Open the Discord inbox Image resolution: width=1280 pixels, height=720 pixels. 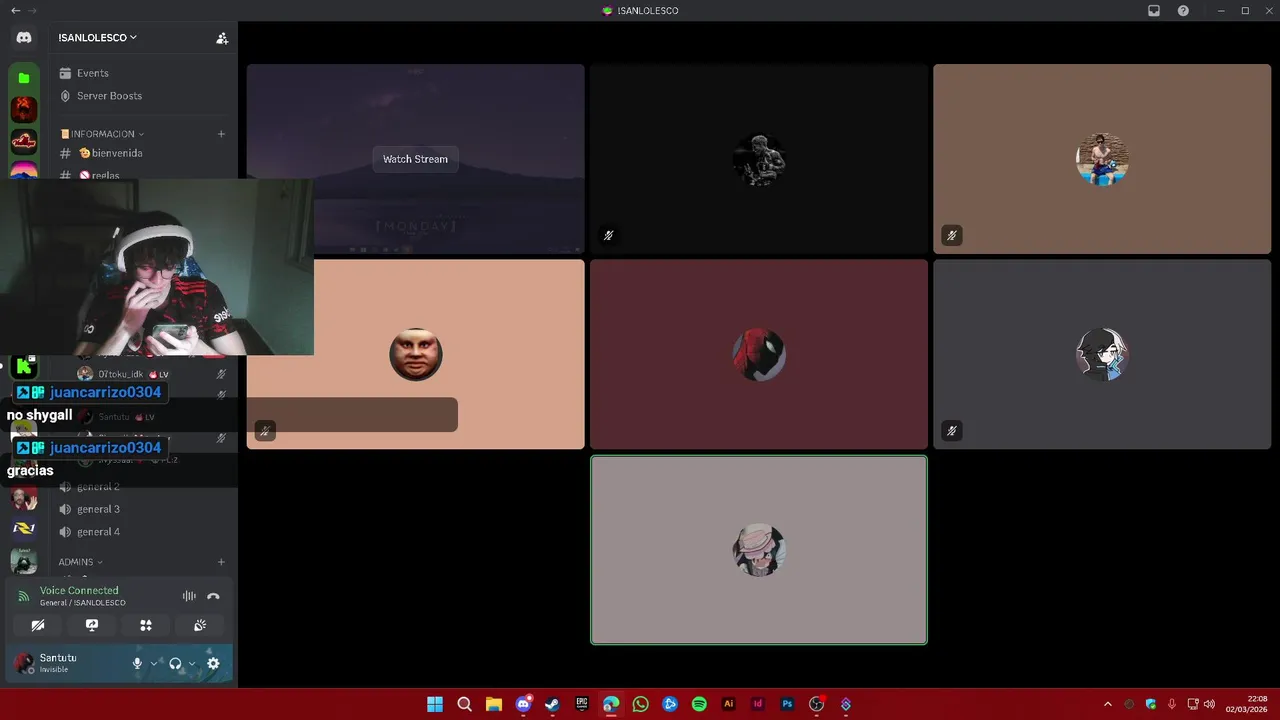tap(1154, 11)
